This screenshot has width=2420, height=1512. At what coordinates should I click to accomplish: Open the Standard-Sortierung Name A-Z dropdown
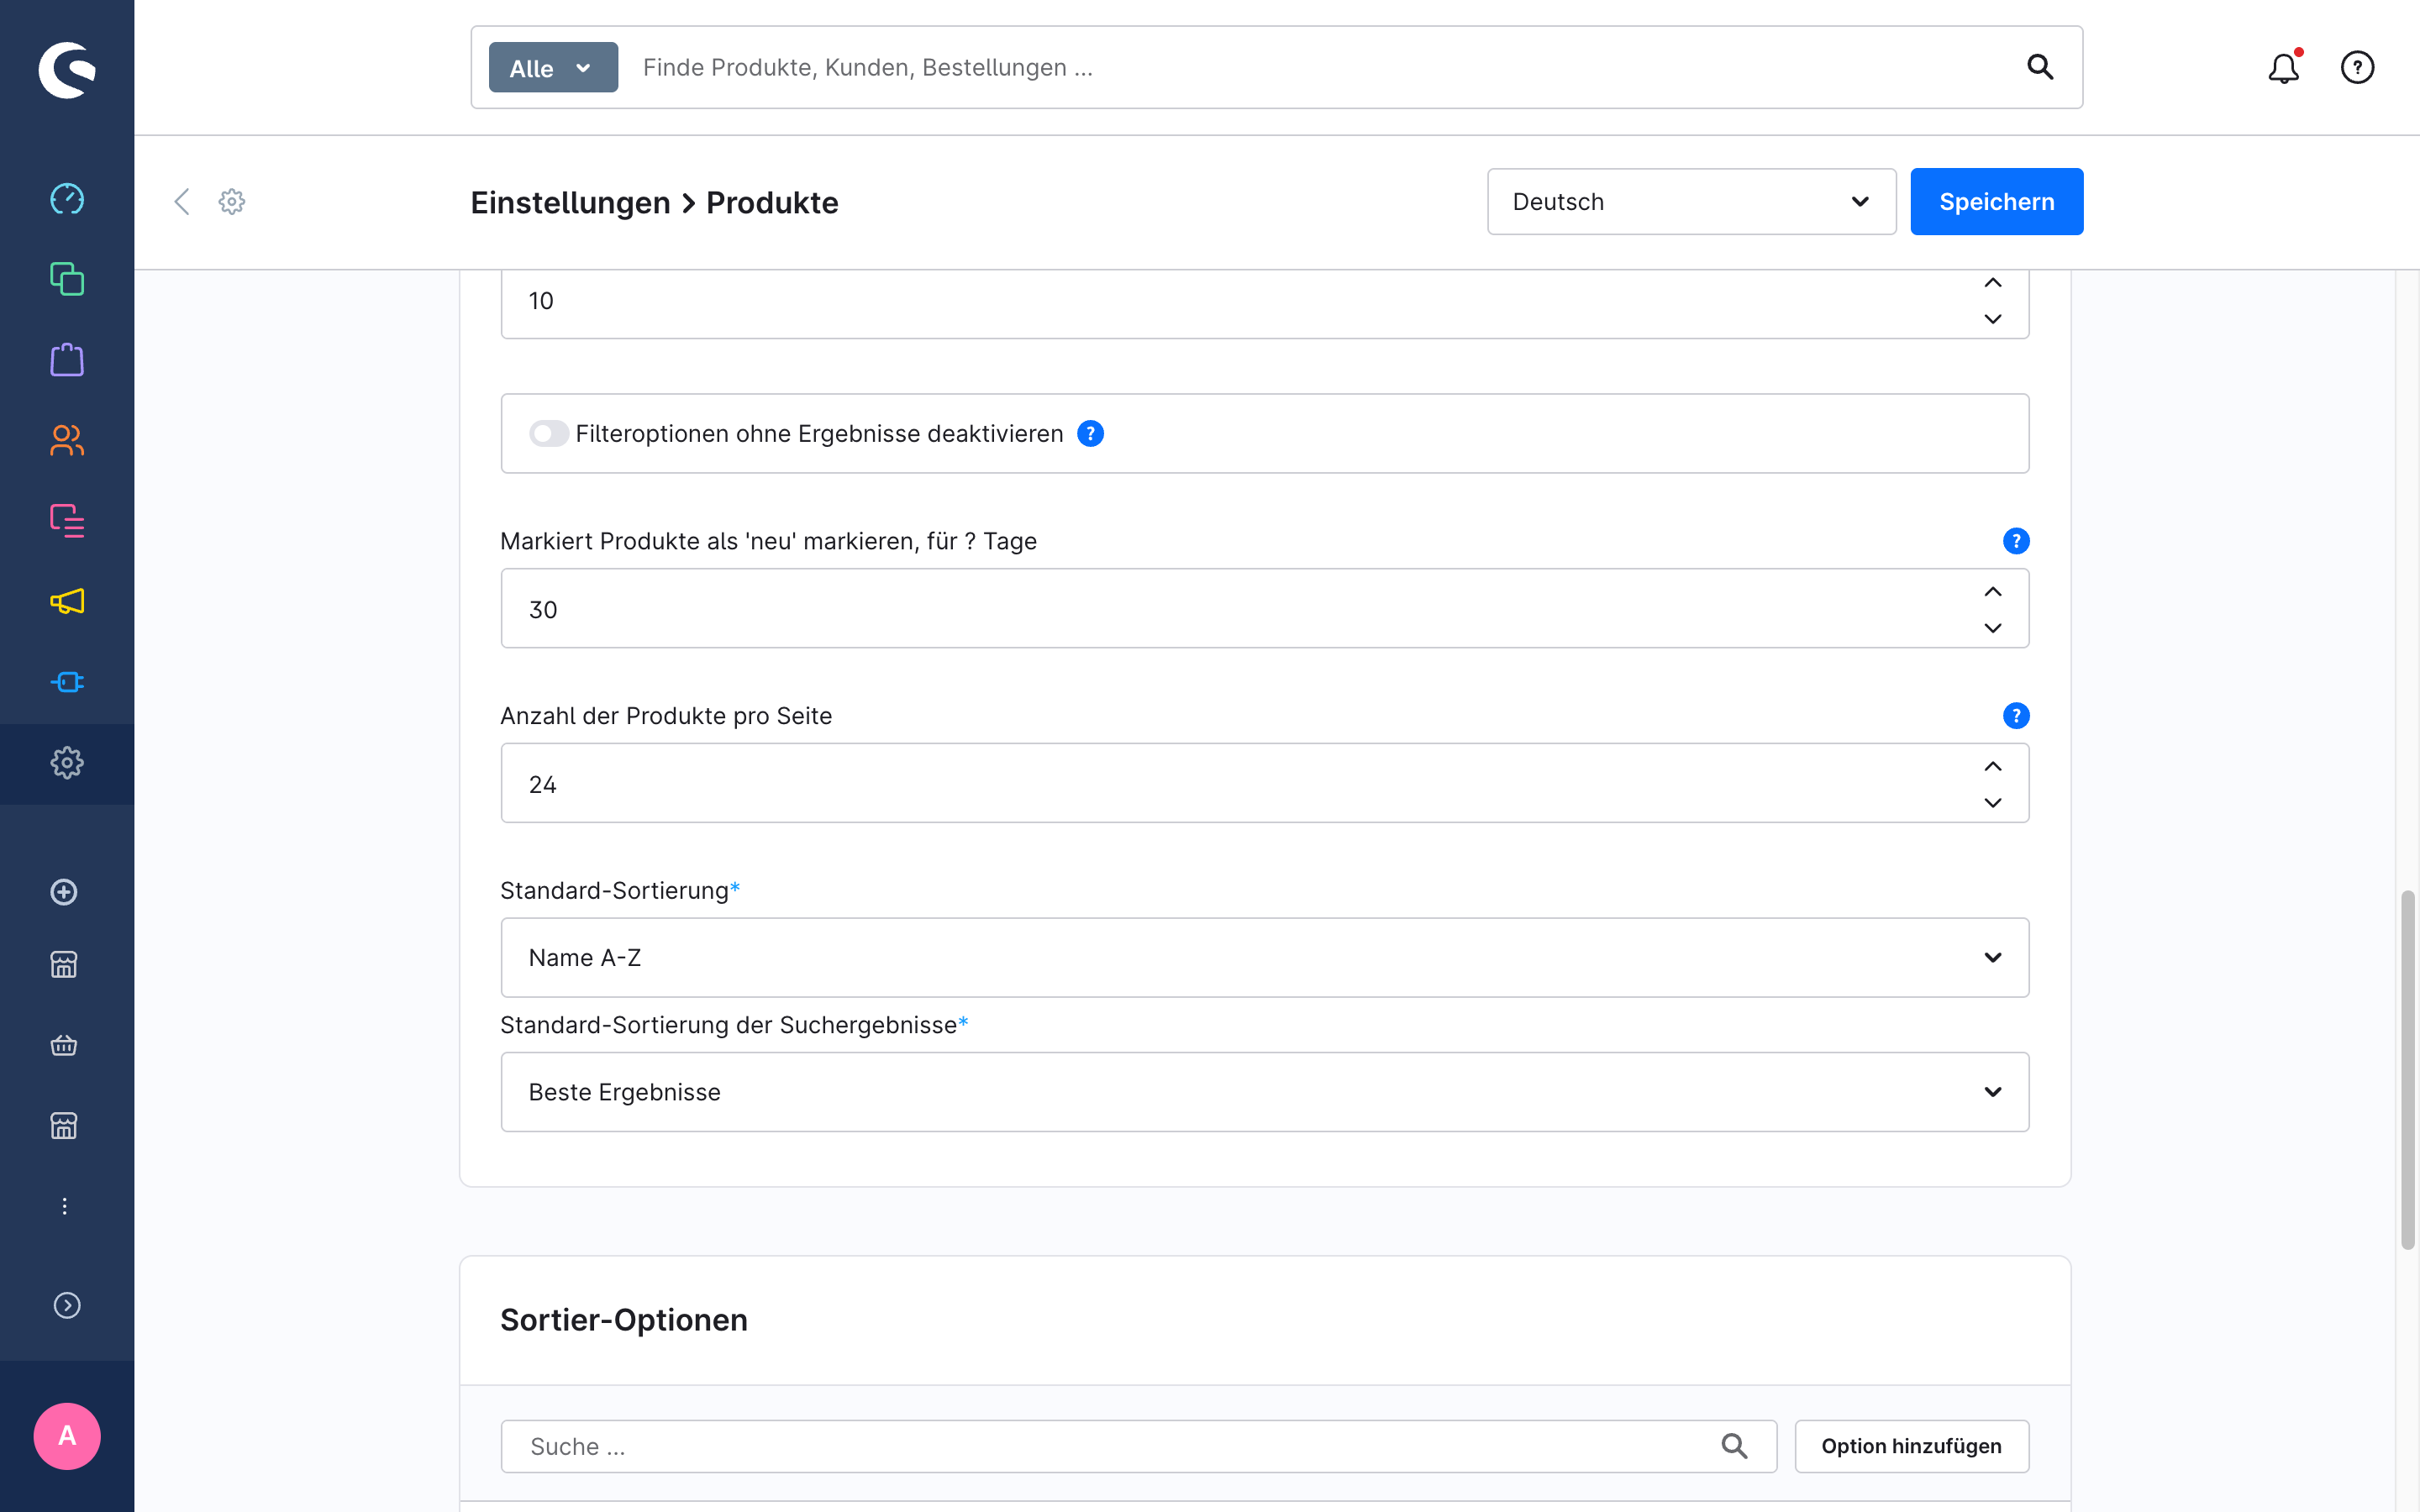(x=1265, y=957)
